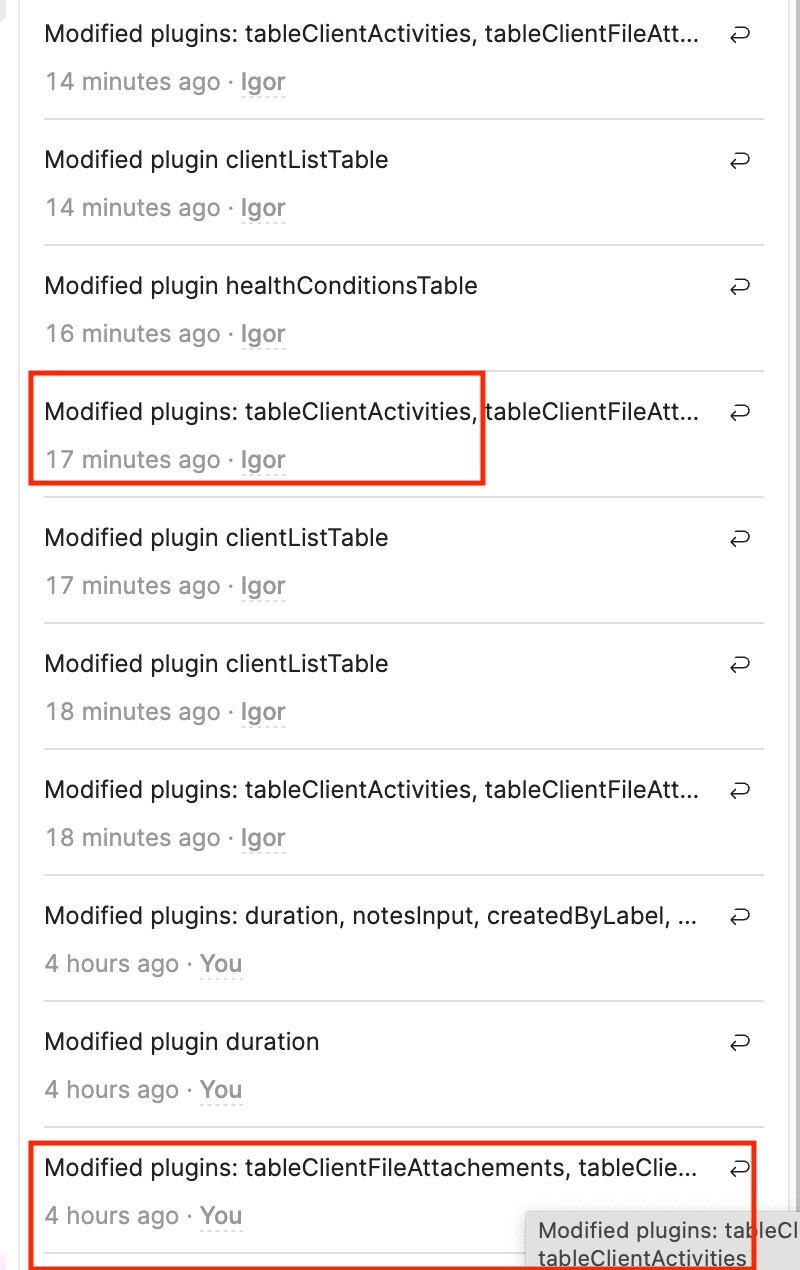Revert the tableClientFileAttachements change from 4 hours ago
The height and width of the screenshot is (1270, 800).
pos(740,1169)
